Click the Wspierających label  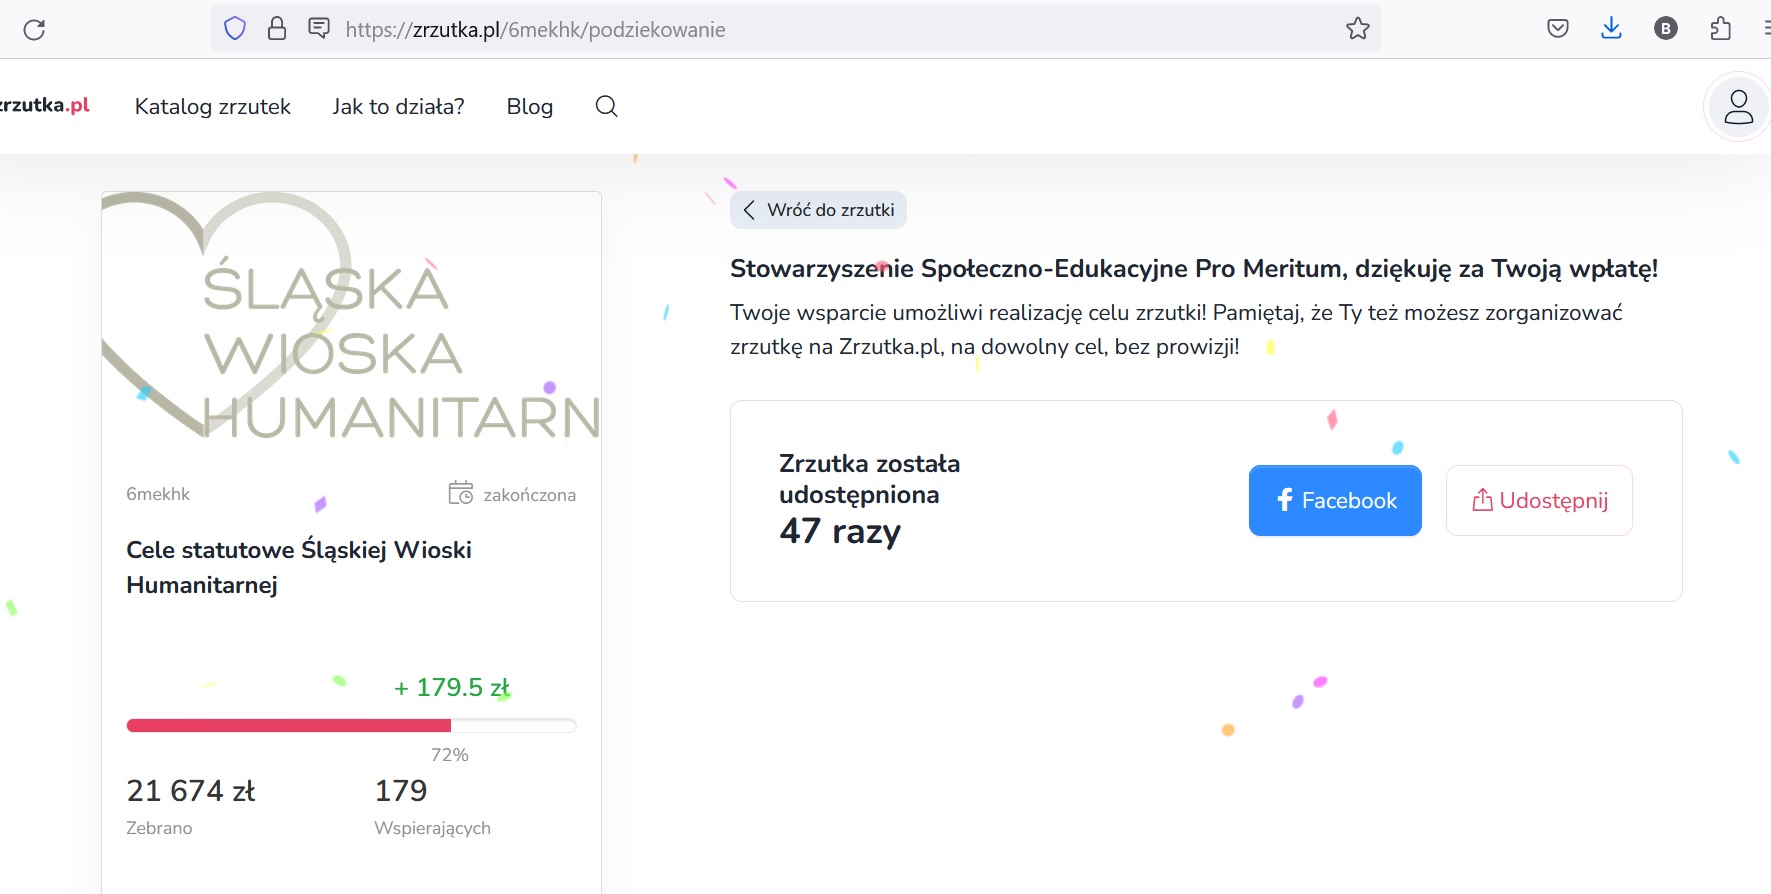tap(432, 828)
